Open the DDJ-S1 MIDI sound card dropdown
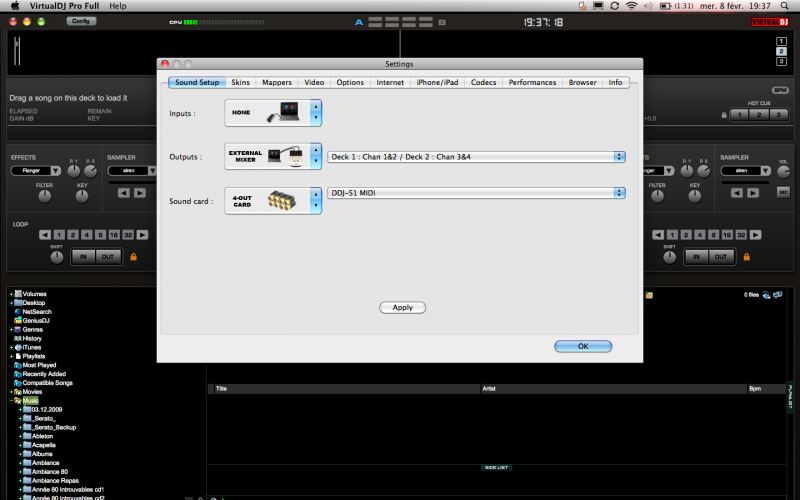Viewport: 800px width, 500px height. 477,193
